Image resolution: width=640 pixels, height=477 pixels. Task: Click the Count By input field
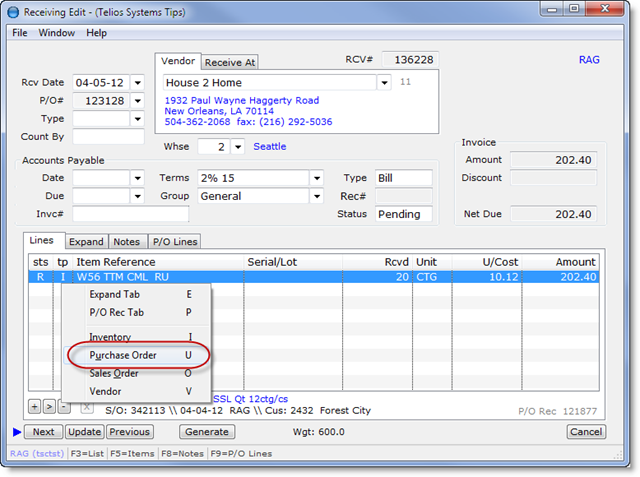click(108, 137)
